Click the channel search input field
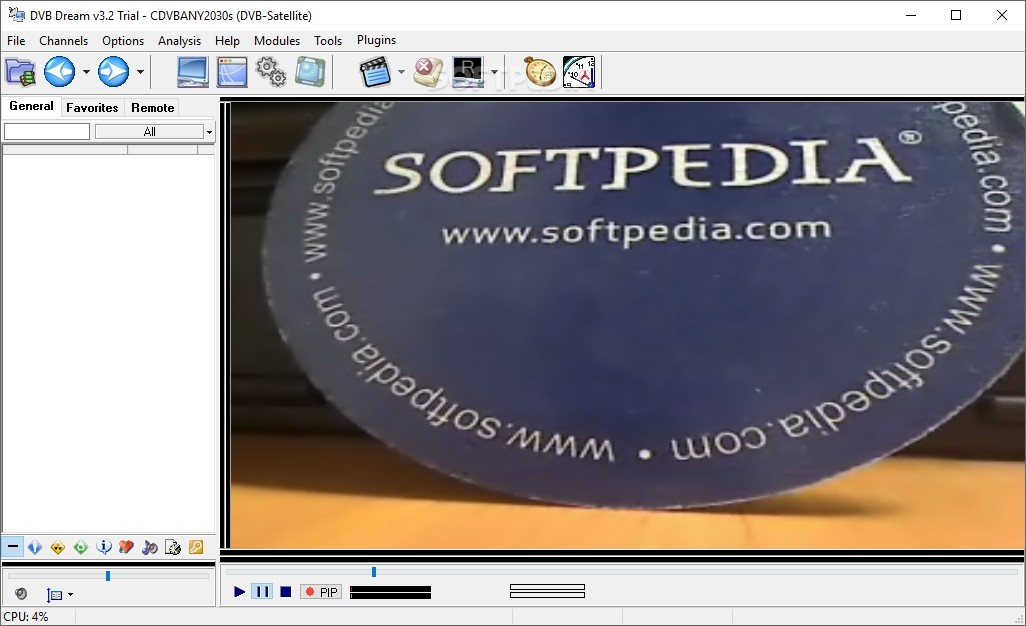The image size is (1026, 626). click(47, 132)
